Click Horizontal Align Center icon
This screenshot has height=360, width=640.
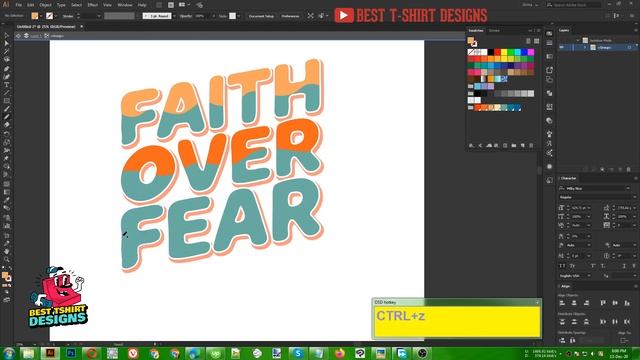[x=574, y=303]
